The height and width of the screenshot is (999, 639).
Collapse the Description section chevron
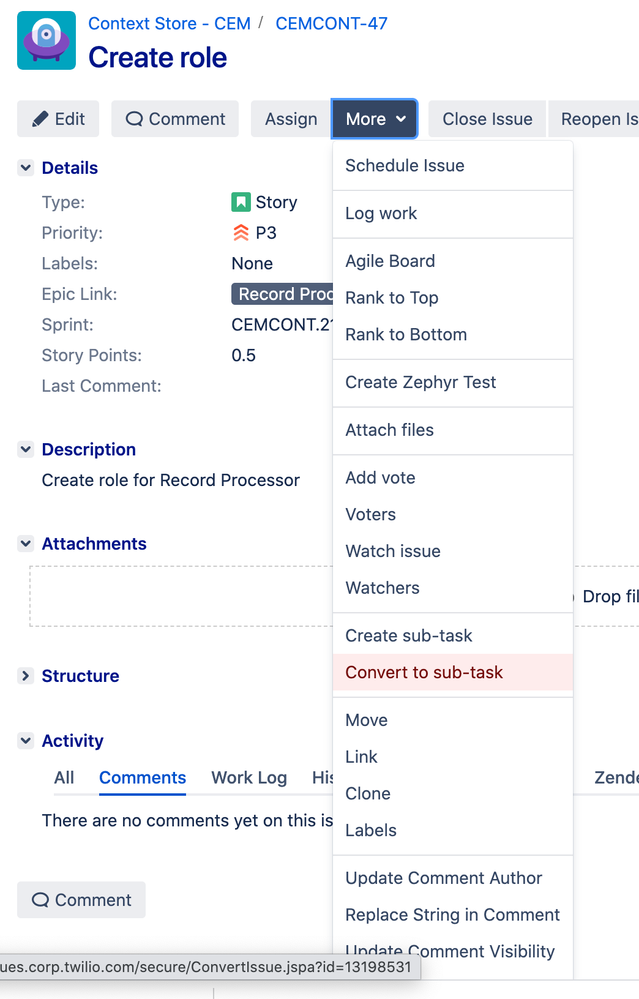25,450
